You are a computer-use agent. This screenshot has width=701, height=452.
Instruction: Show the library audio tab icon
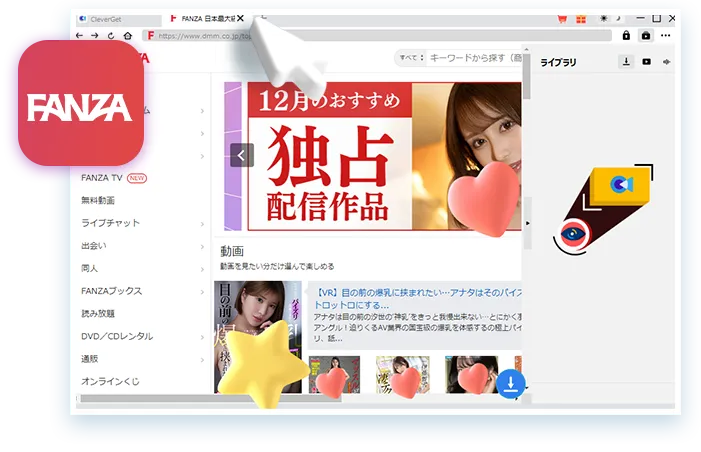tap(667, 62)
